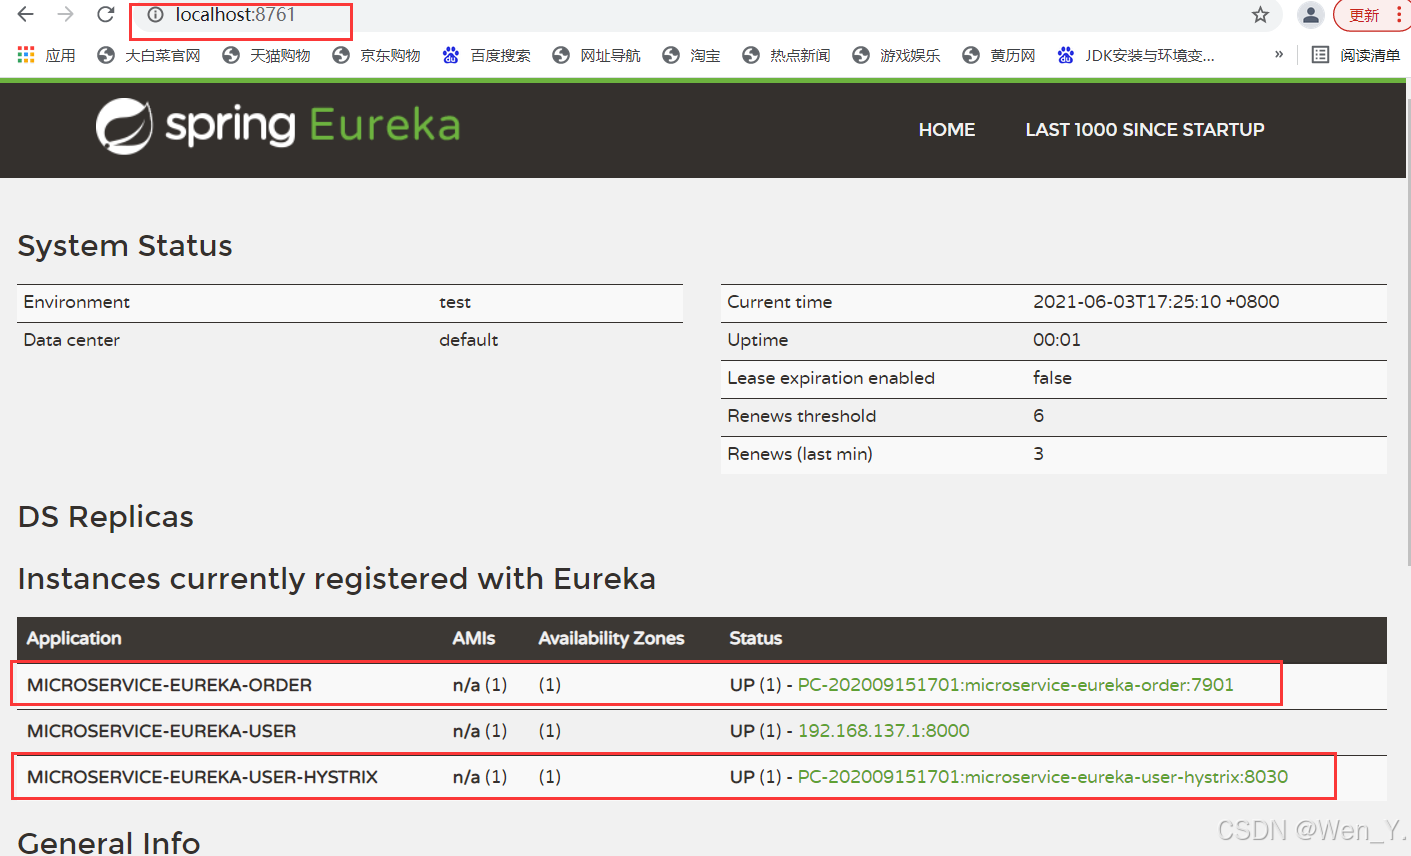
Task: Select the HOME menu item
Action: (x=946, y=129)
